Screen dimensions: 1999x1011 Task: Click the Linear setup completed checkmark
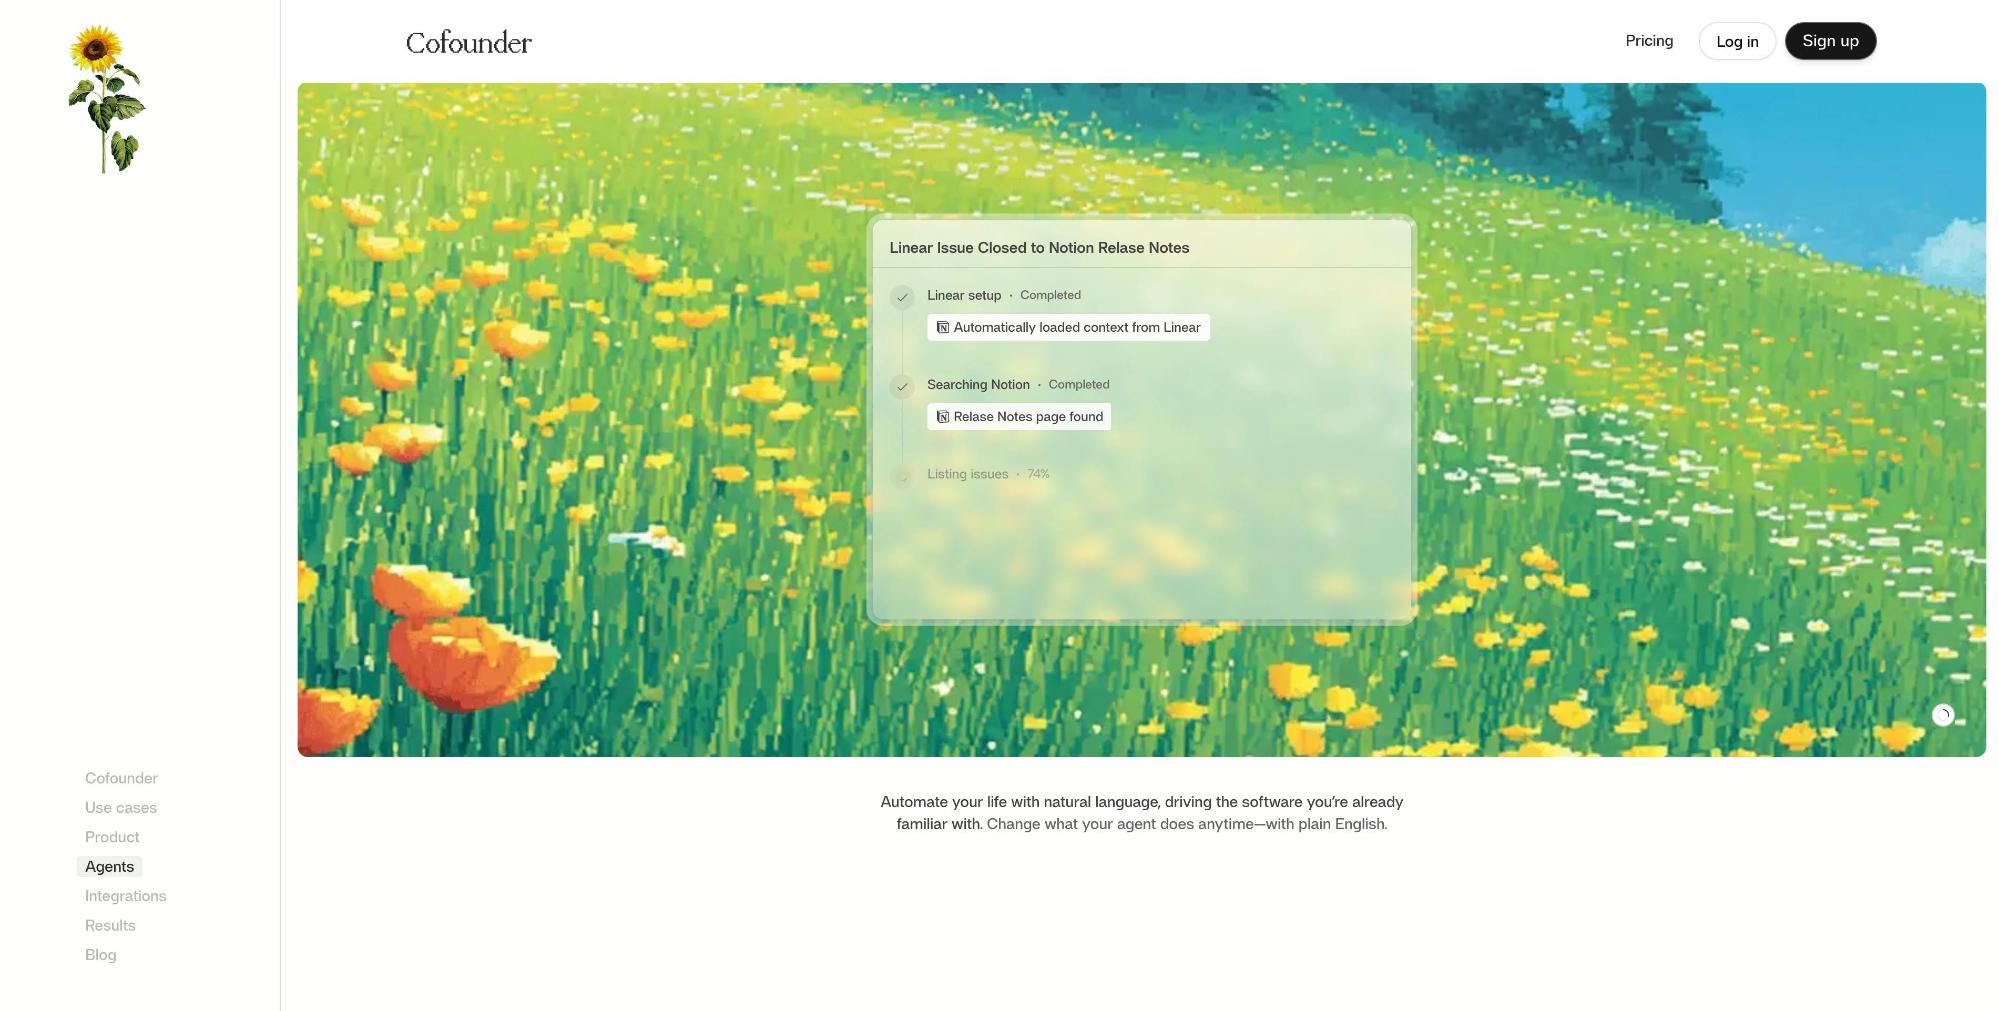[x=902, y=297]
